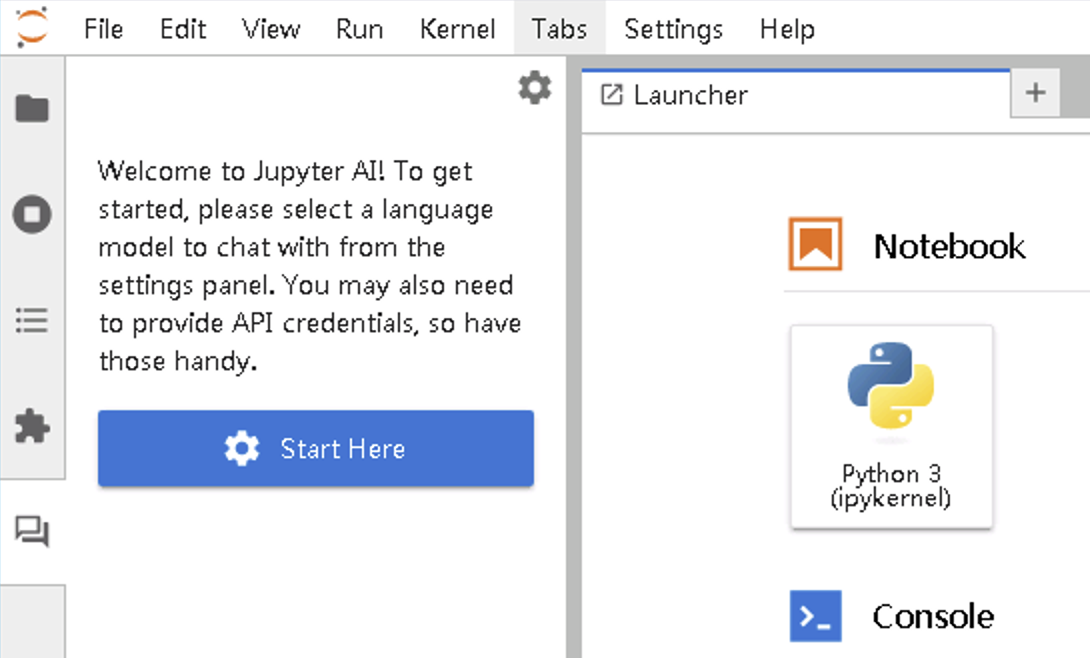Open the File Browser folder icon
The height and width of the screenshot is (658, 1090).
[32, 108]
